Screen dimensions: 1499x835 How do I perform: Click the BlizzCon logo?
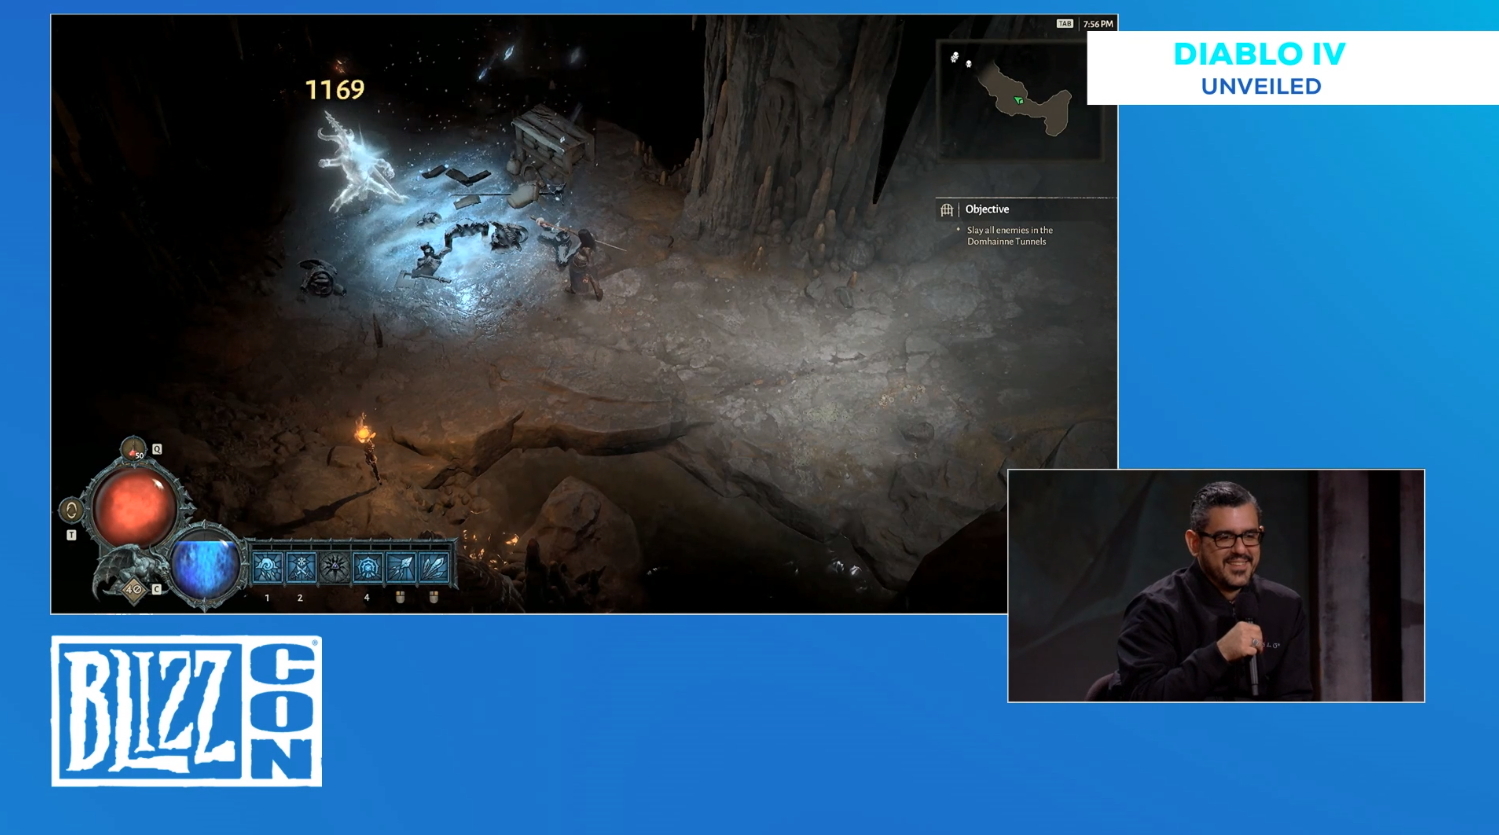tap(187, 711)
